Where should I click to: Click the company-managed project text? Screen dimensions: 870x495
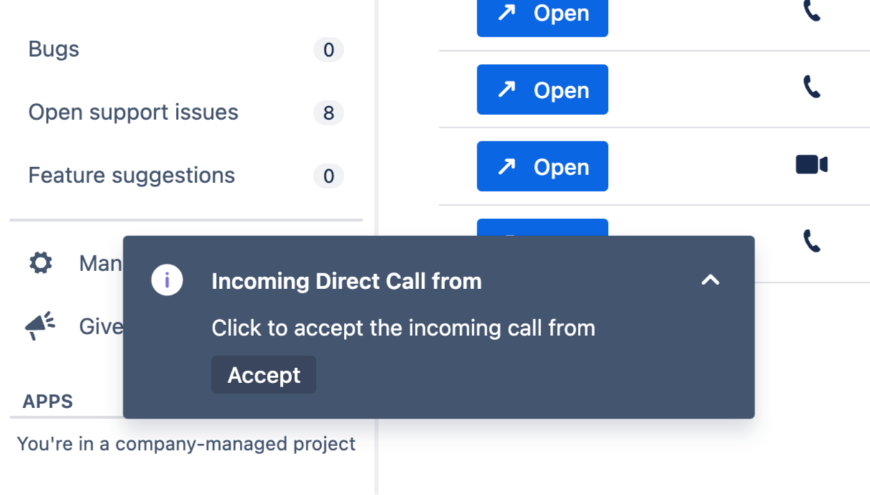click(x=186, y=443)
